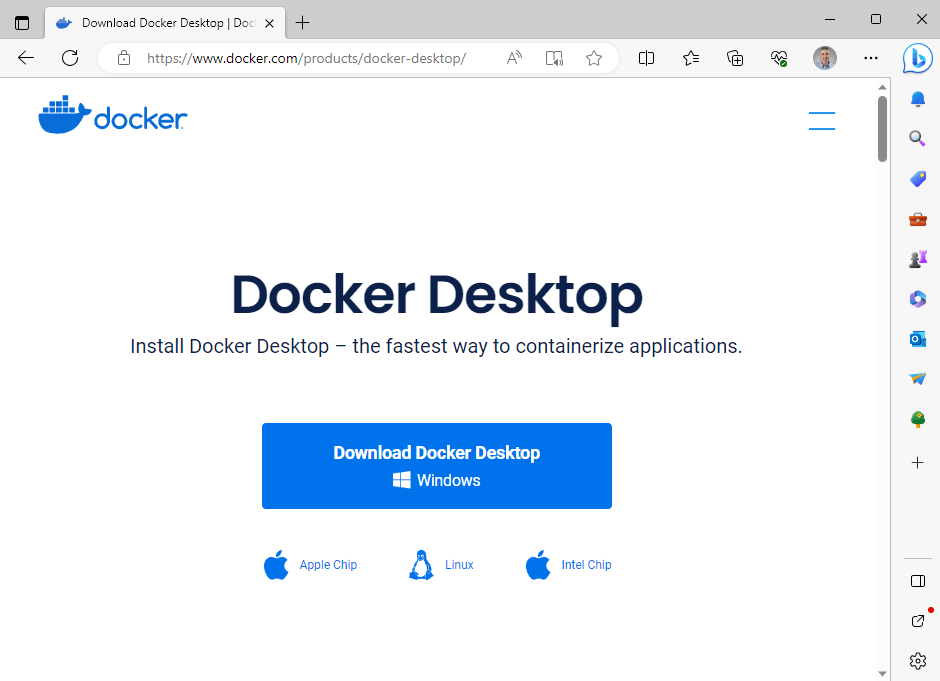
Task: Open the Docker hamburger navigation menu
Action: 821,120
